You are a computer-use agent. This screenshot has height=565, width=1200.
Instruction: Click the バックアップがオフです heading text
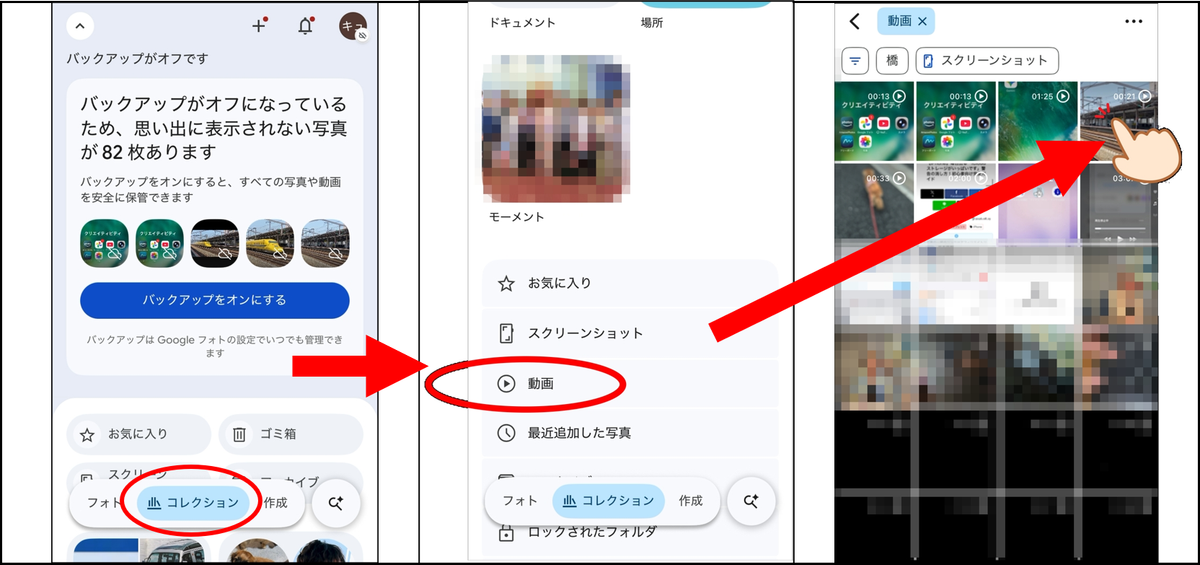138,59
